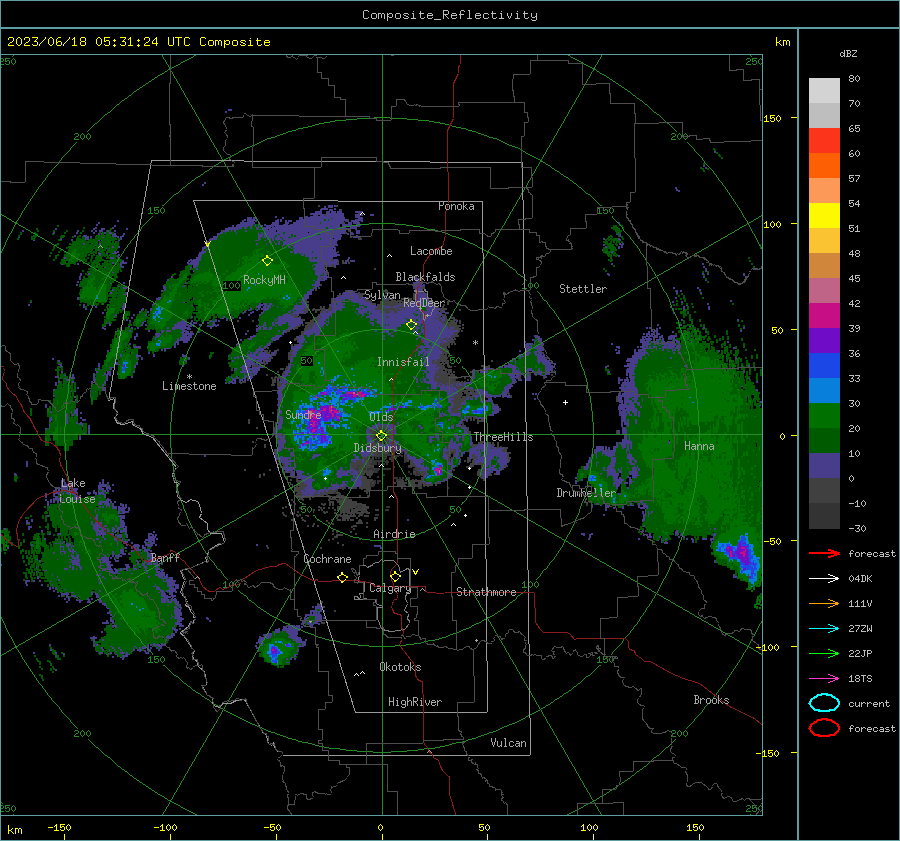Click the ThreeHills label
Viewport: 900px width, 841px height.
(503, 437)
